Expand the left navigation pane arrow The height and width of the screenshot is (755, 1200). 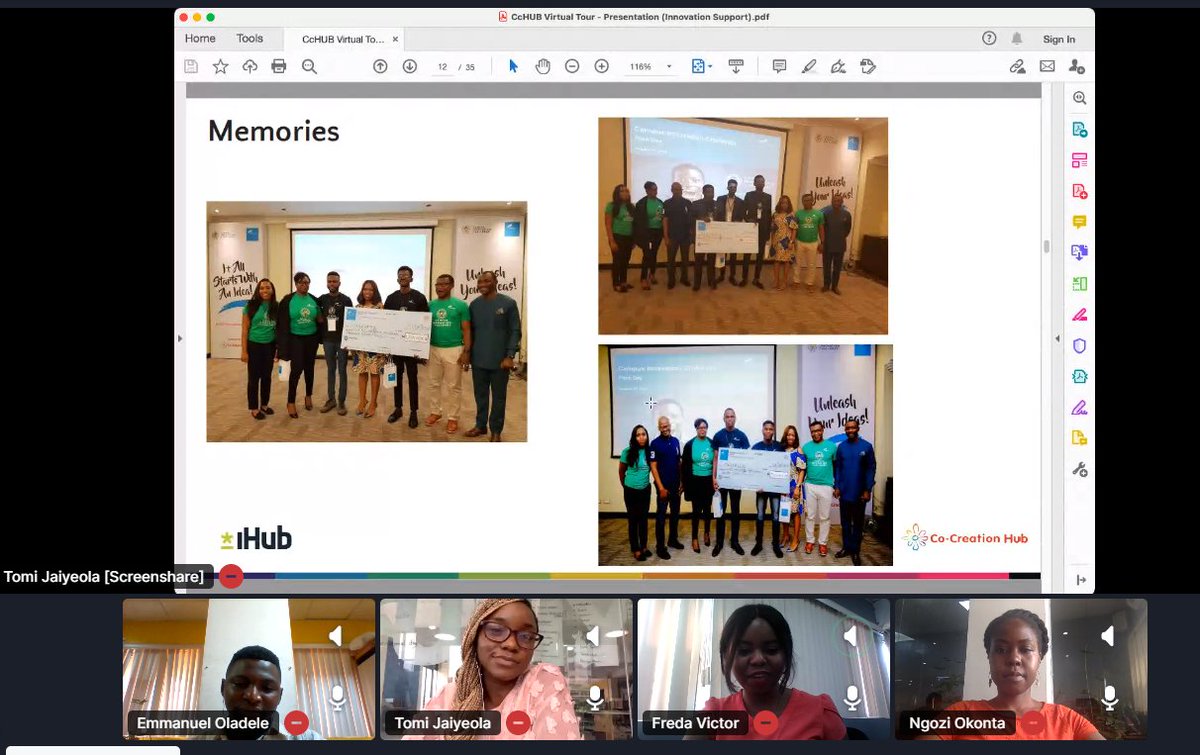180,339
